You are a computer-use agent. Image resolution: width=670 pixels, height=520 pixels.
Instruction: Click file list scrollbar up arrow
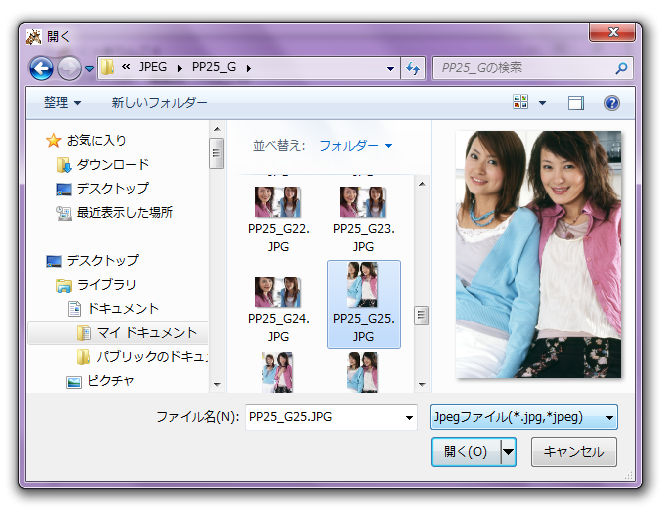[x=422, y=184]
